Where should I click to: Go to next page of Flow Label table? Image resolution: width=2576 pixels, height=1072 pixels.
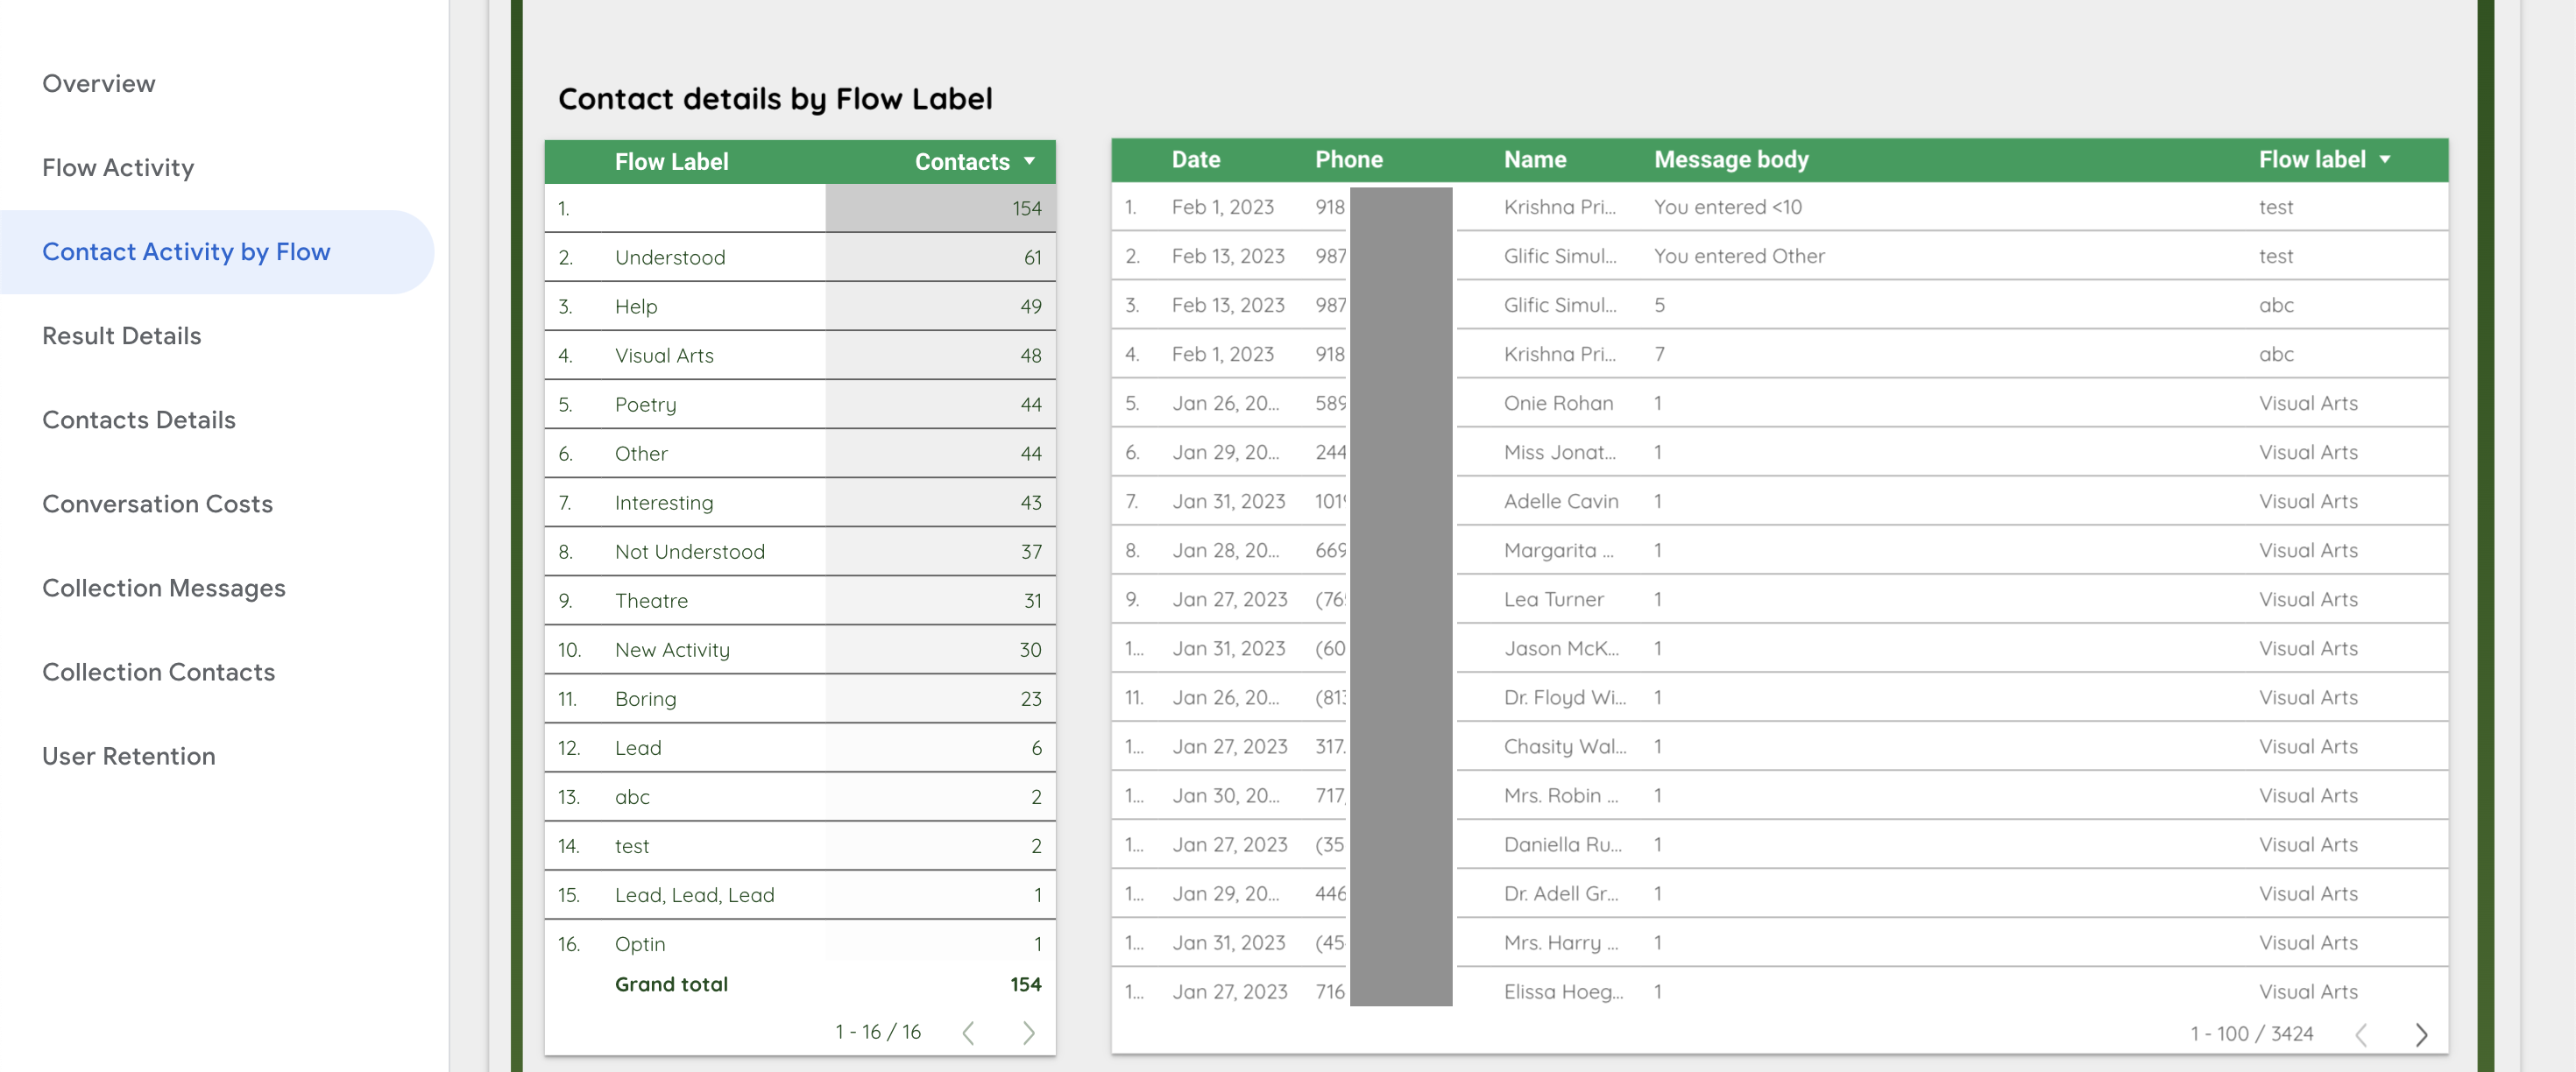coord(1028,1033)
